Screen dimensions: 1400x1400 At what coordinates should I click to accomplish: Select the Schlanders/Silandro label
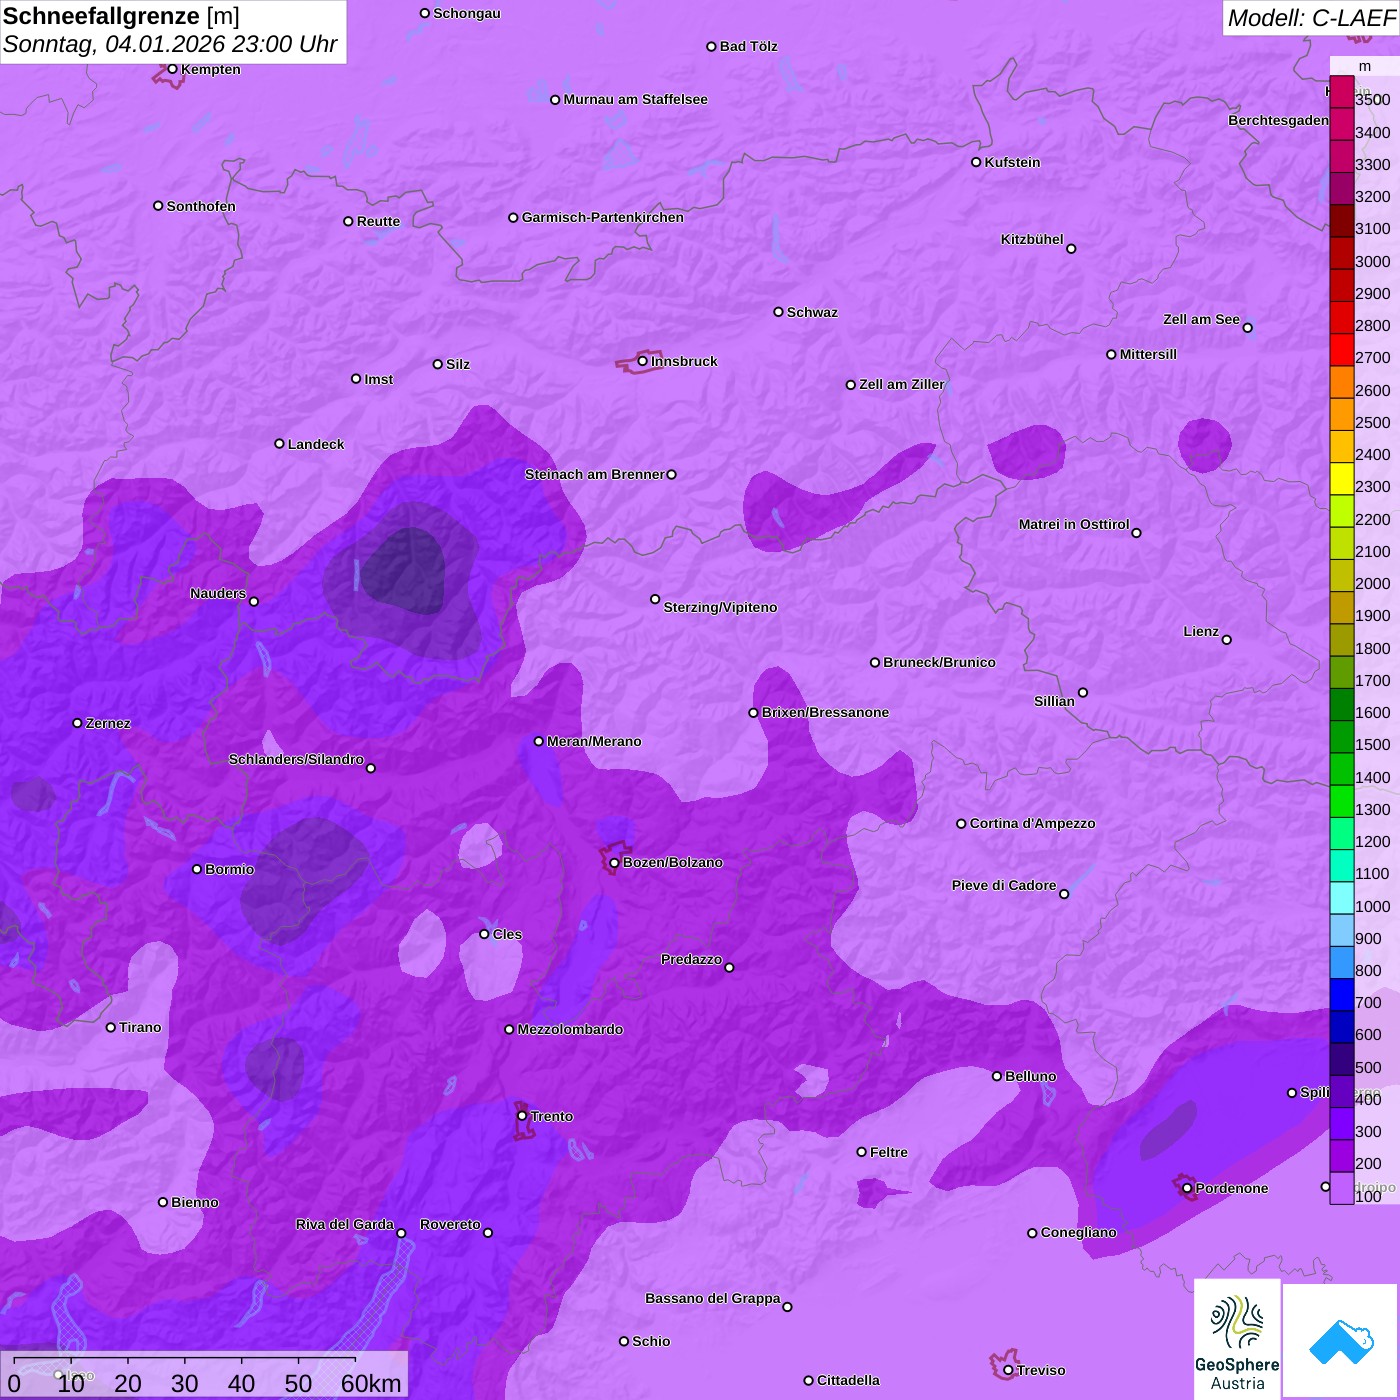click(x=296, y=759)
